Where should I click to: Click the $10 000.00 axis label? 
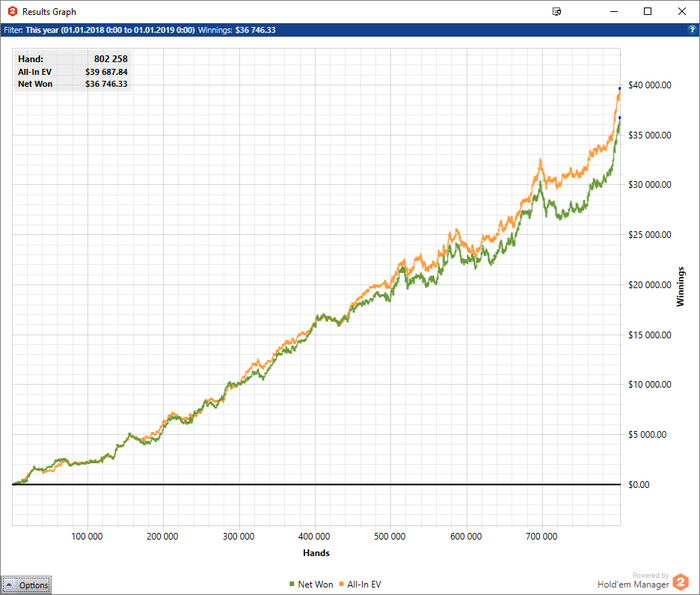[650, 384]
